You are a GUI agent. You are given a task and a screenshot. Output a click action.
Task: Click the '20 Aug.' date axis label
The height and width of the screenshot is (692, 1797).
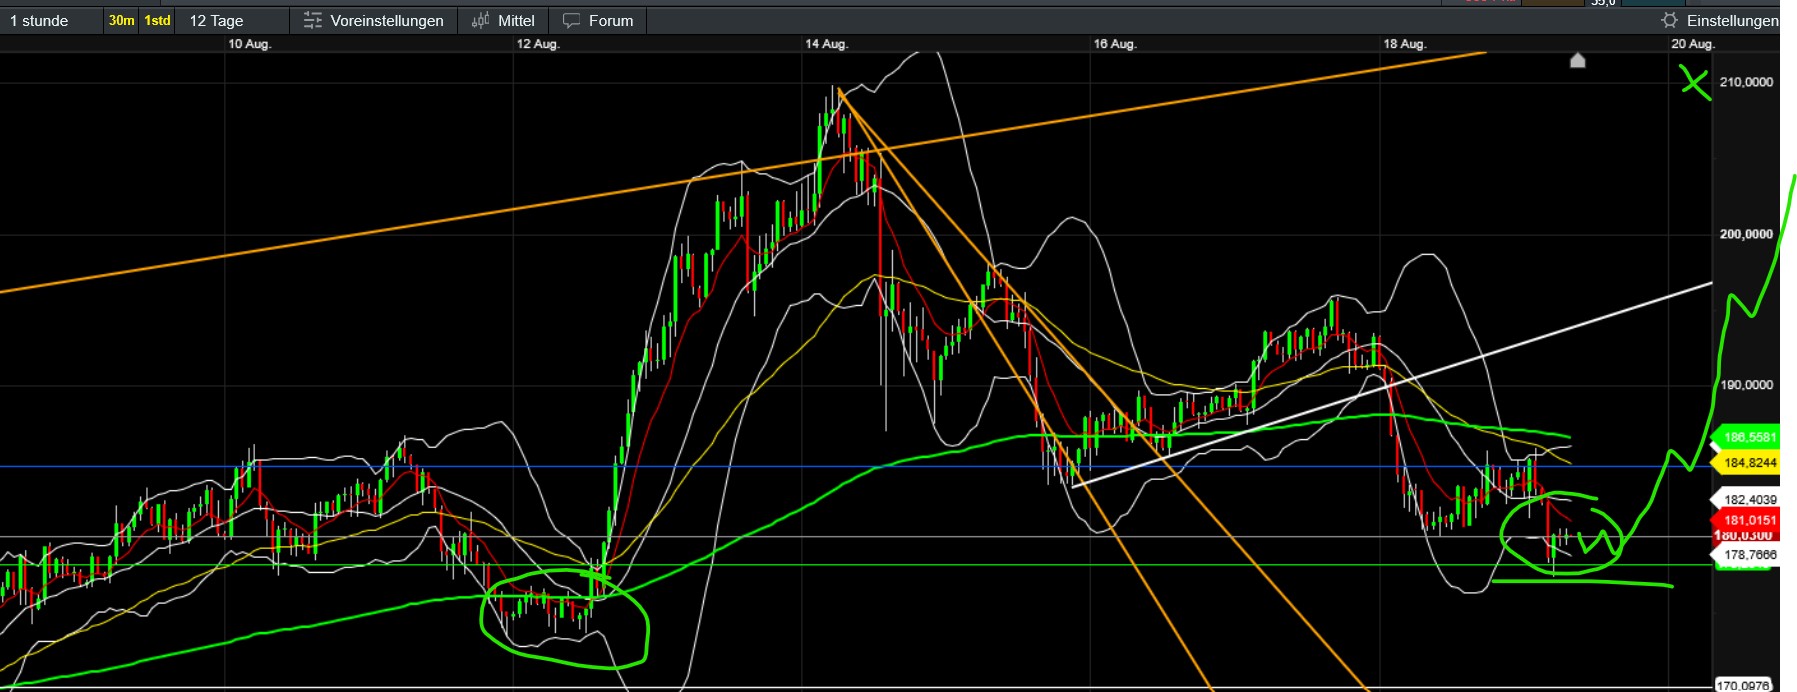[x=1692, y=44]
